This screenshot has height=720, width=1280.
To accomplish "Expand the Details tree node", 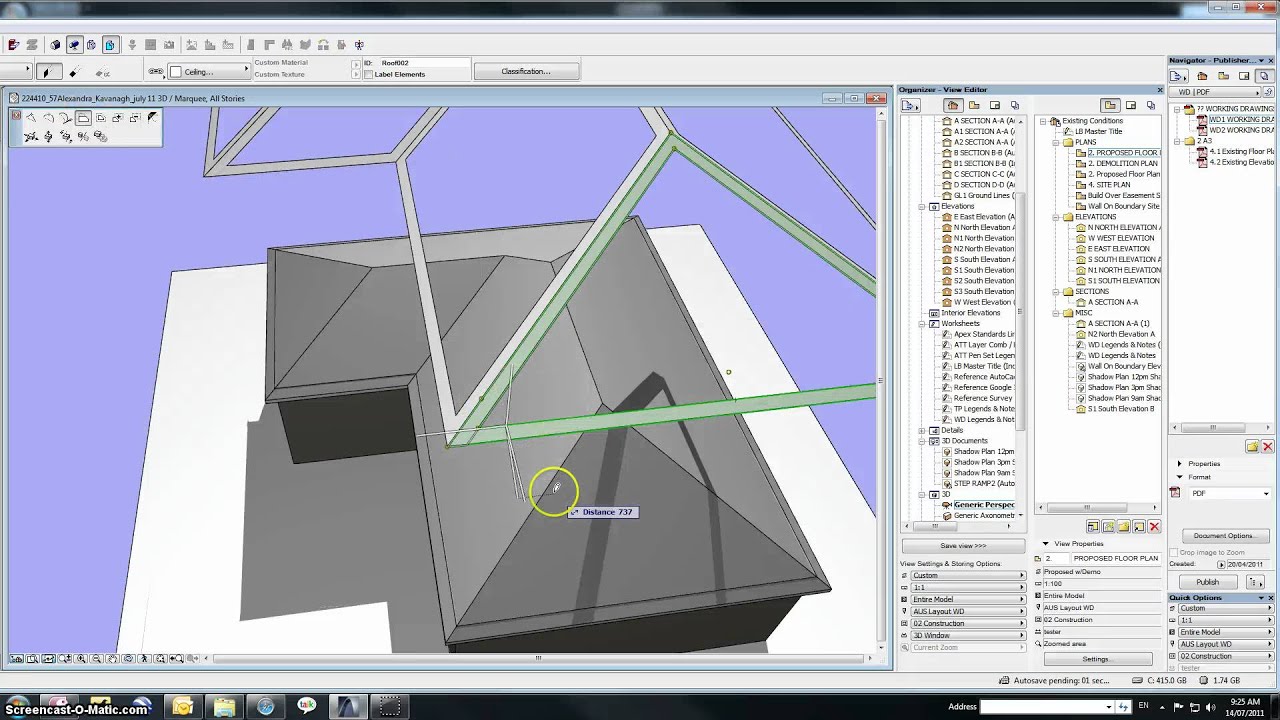I will [x=923, y=430].
